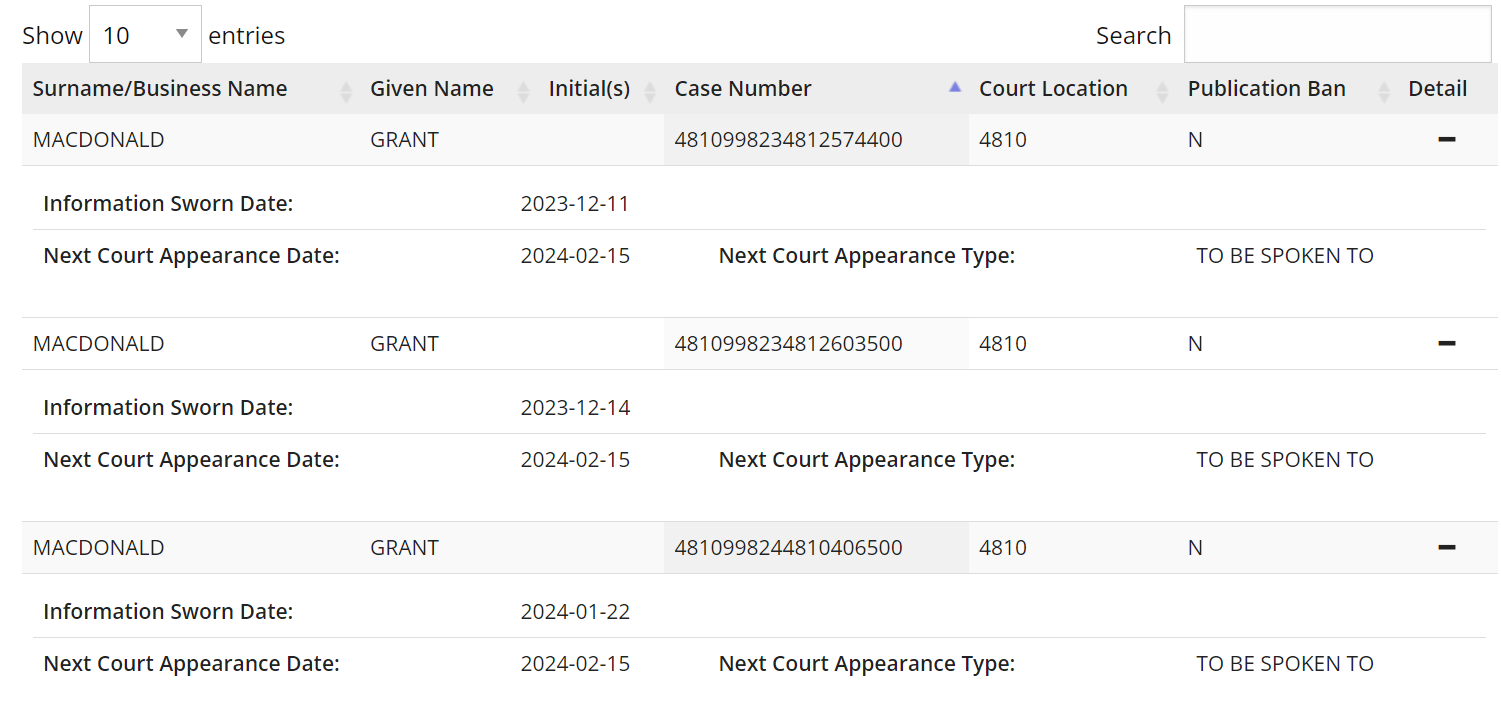Image resolution: width=1501 pixels, height=723 pixels.
Task: Sort by Initial(s) column
Action: (601, 89)
